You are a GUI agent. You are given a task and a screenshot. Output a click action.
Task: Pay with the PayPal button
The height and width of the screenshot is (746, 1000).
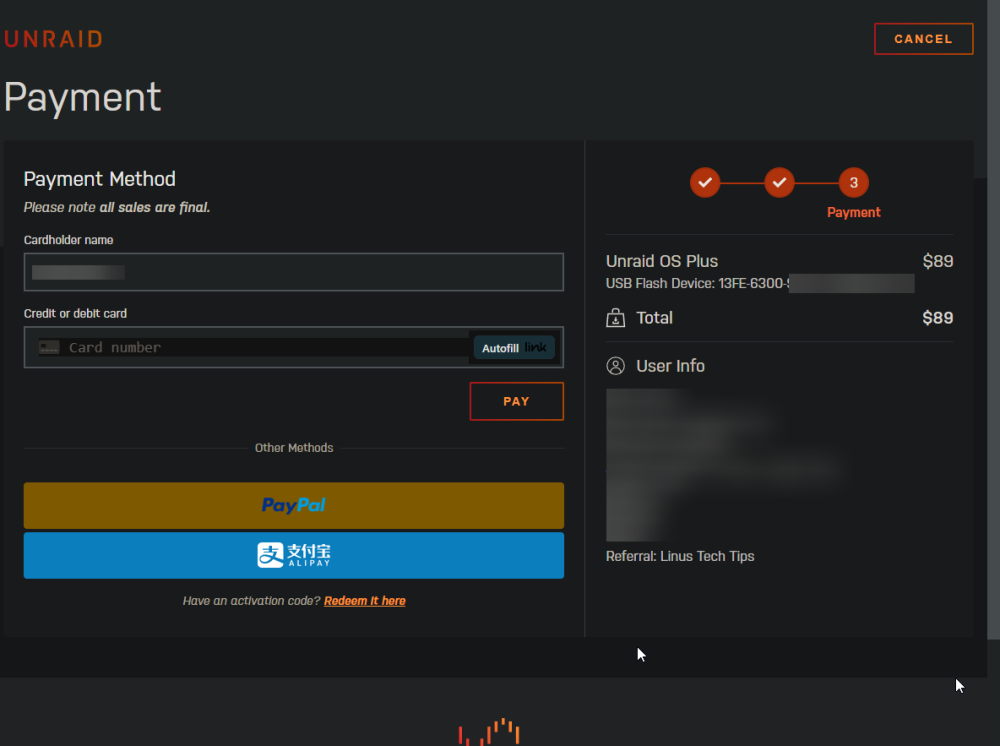(293, 506)
